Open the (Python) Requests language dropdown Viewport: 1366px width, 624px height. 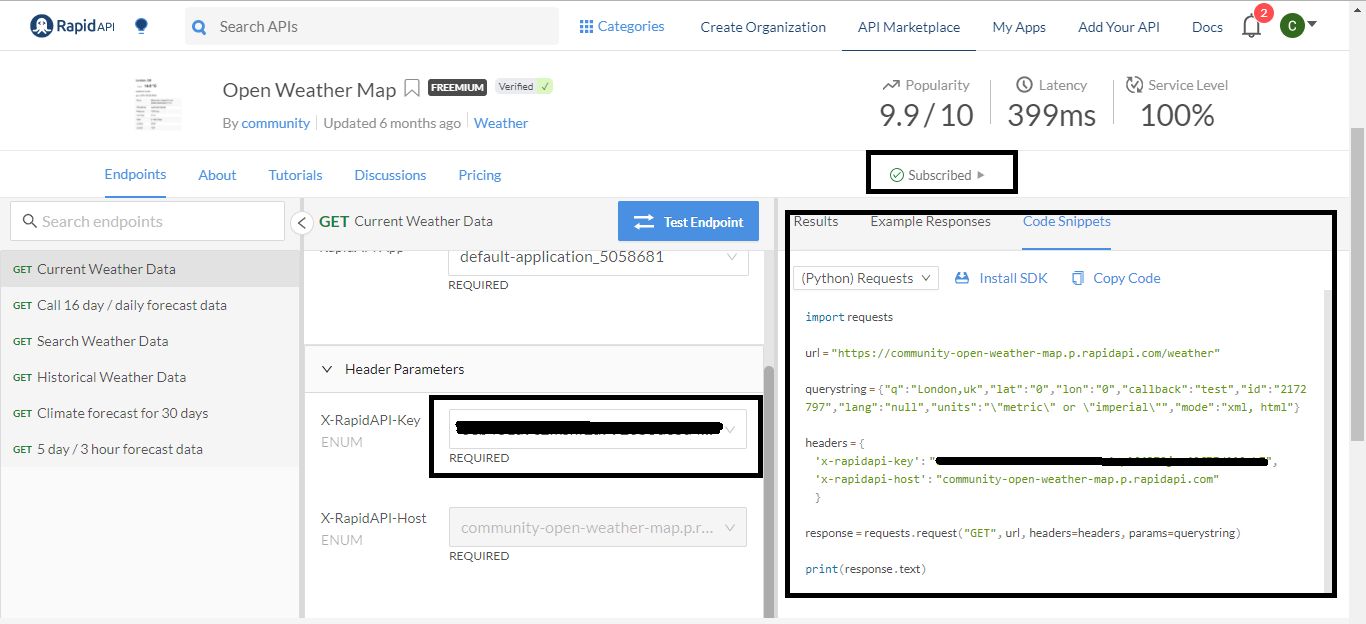click(866, 278)
